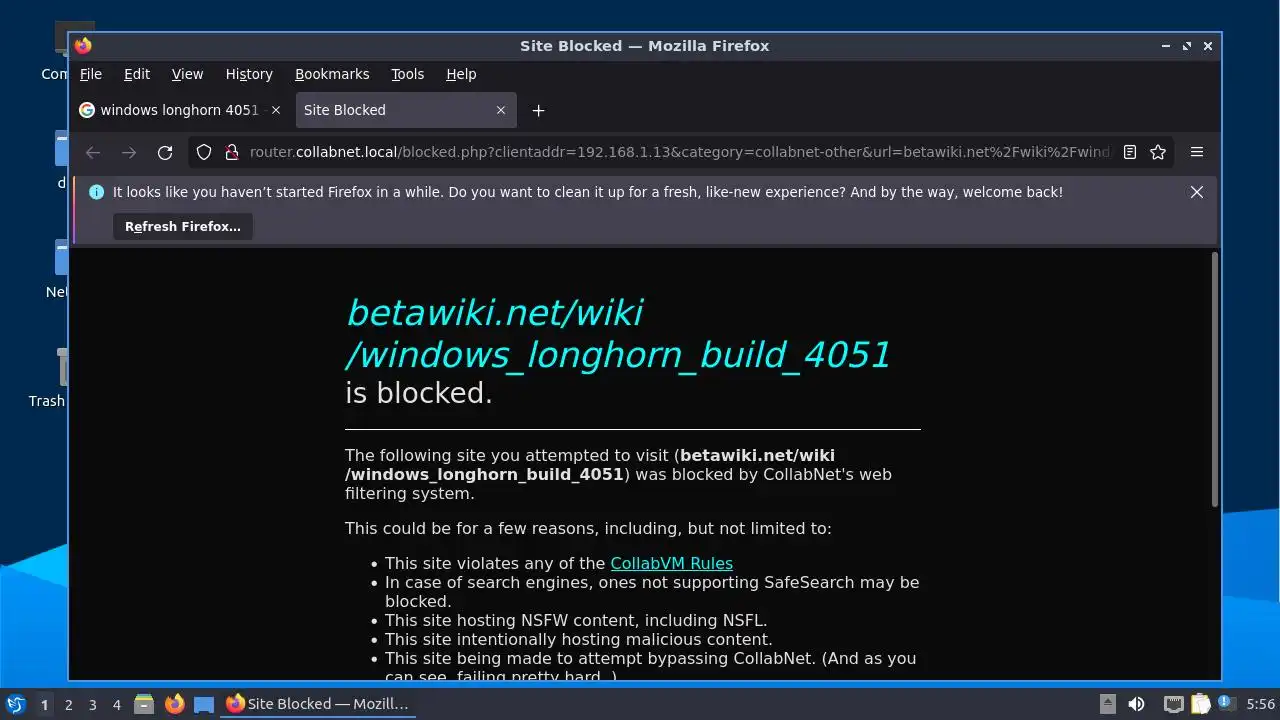
Task: Click the URL address bar field
Action: 680,152
